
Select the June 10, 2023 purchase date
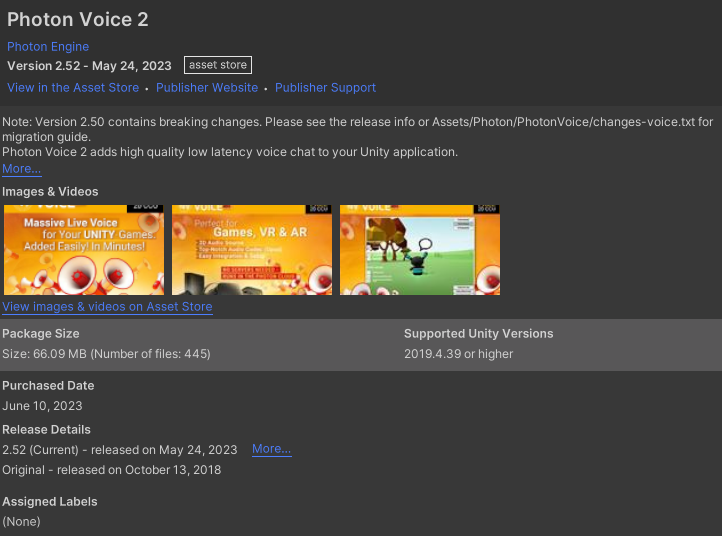coord(42,406)
